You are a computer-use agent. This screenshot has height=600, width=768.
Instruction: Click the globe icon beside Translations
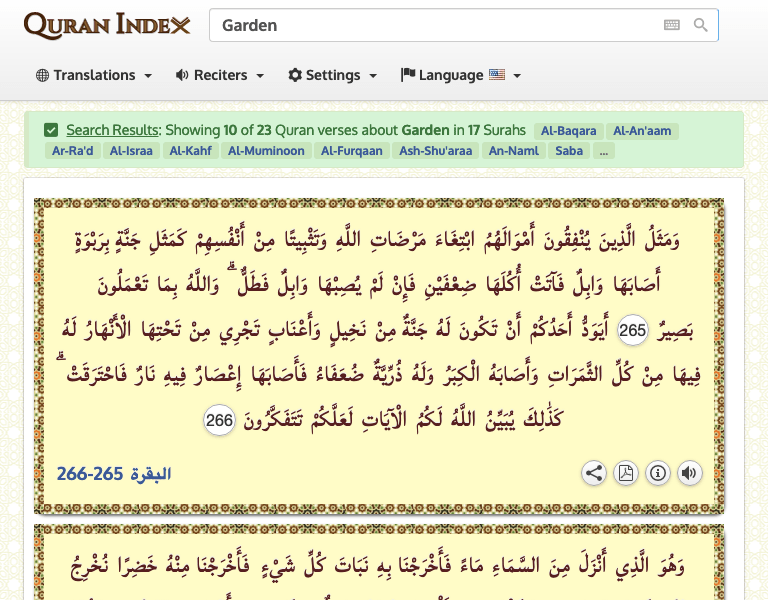pyautogui.click(x=43, y=75)
